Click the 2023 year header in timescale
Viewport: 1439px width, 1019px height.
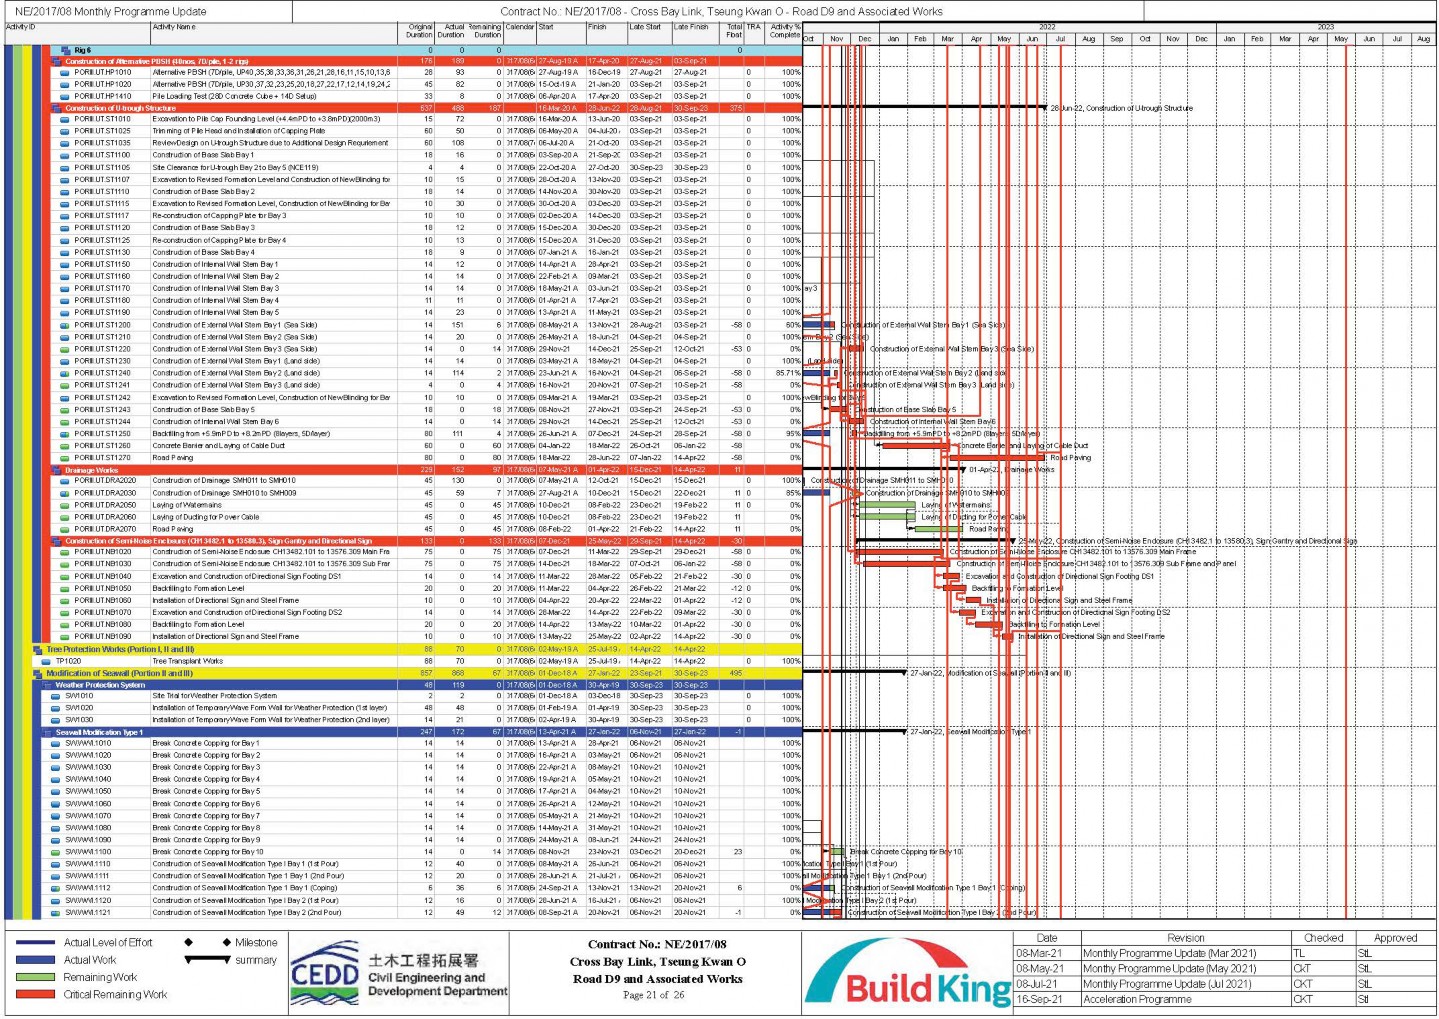(1326, 27)
